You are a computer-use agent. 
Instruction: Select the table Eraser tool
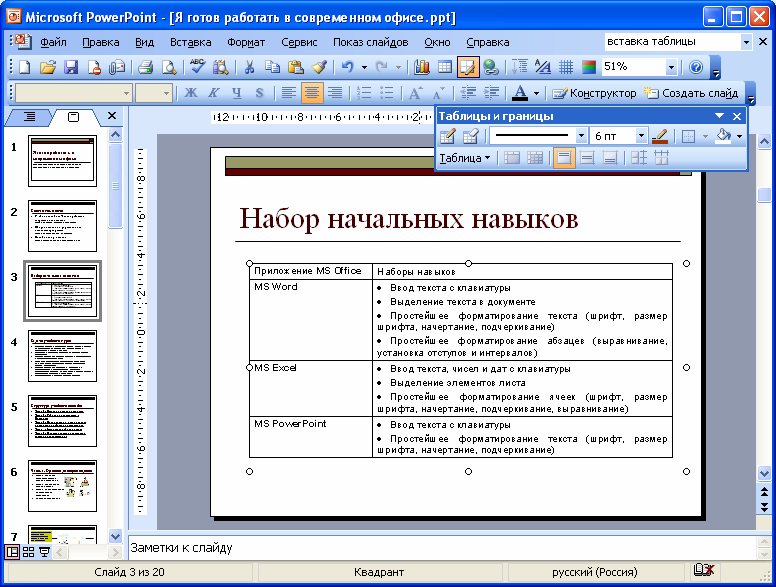(x=471, y=136)
